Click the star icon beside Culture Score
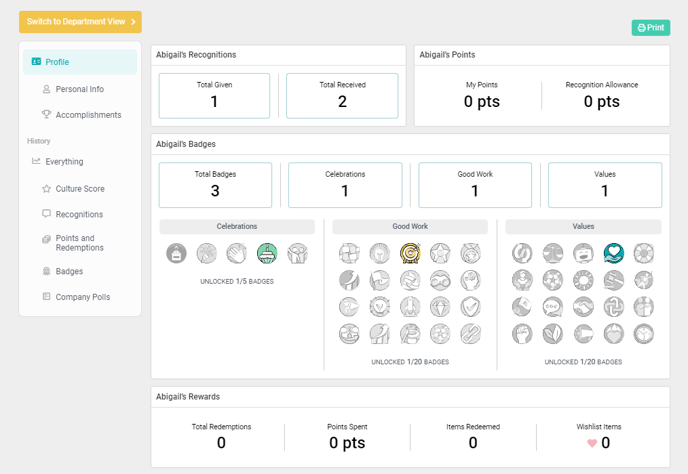Image resolution: width=688 pixels, height=474 pixels. point(46,188)
